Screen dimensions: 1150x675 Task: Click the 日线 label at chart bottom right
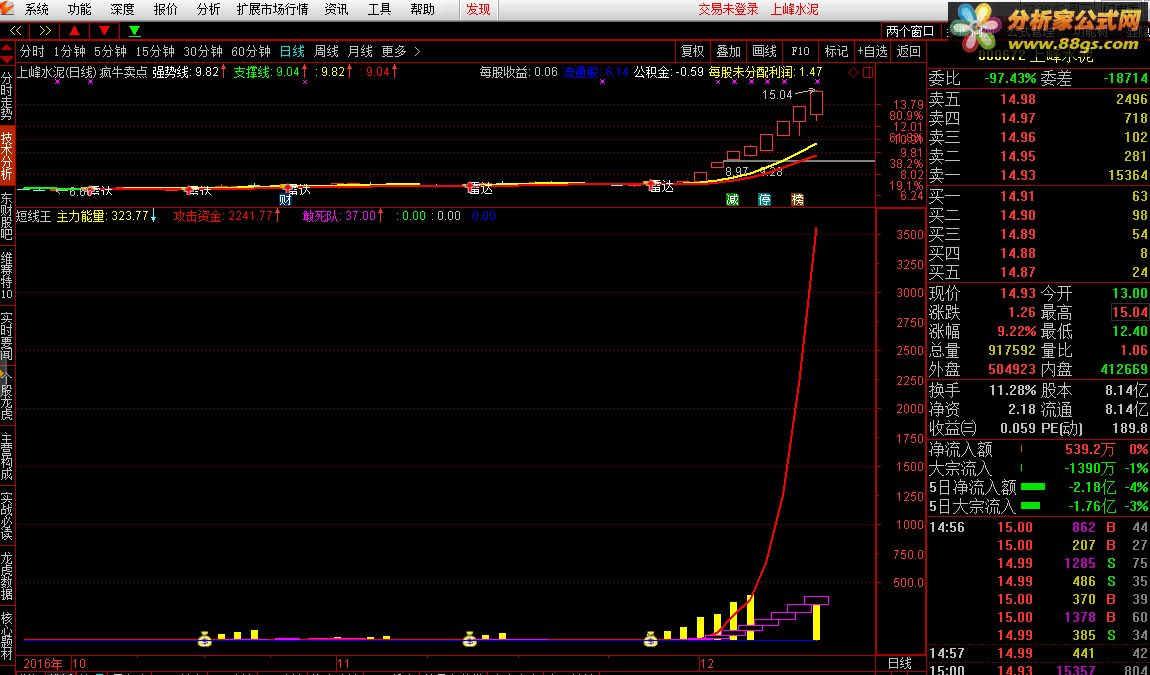click(900, 663)
